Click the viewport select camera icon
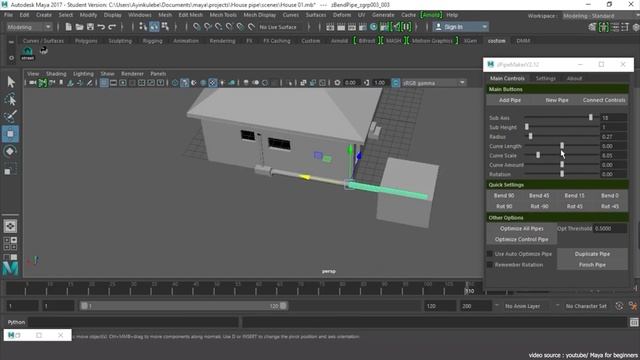Image resolution: width=640 pixels, height=360 pixels. (32, 83)
